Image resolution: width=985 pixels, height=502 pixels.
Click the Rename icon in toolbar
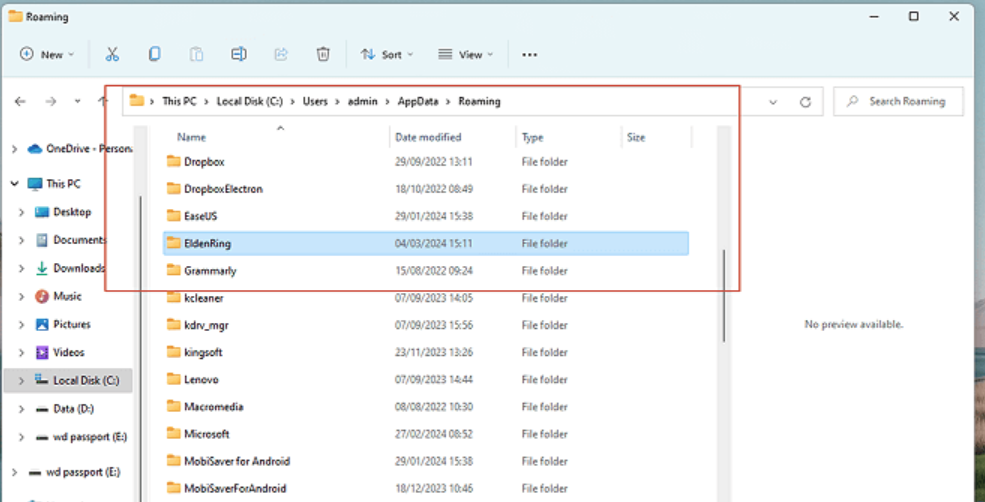239,54
